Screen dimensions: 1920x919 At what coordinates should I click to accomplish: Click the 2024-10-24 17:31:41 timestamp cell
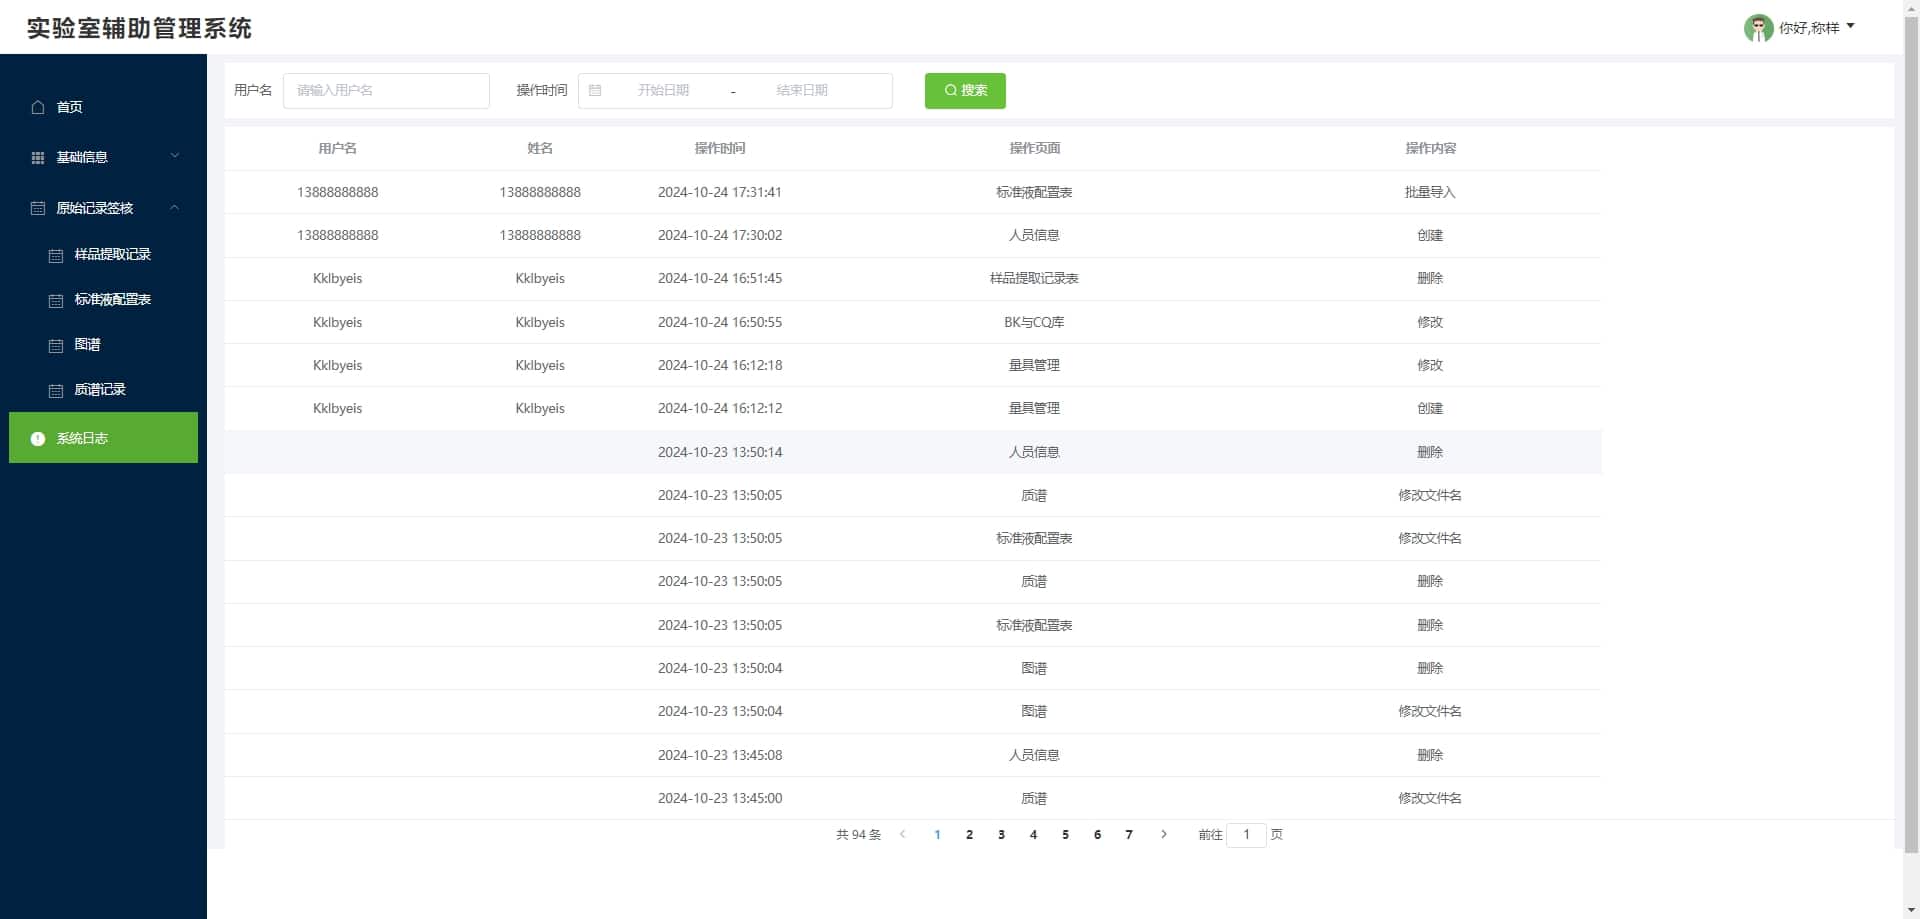pos(720,192)
